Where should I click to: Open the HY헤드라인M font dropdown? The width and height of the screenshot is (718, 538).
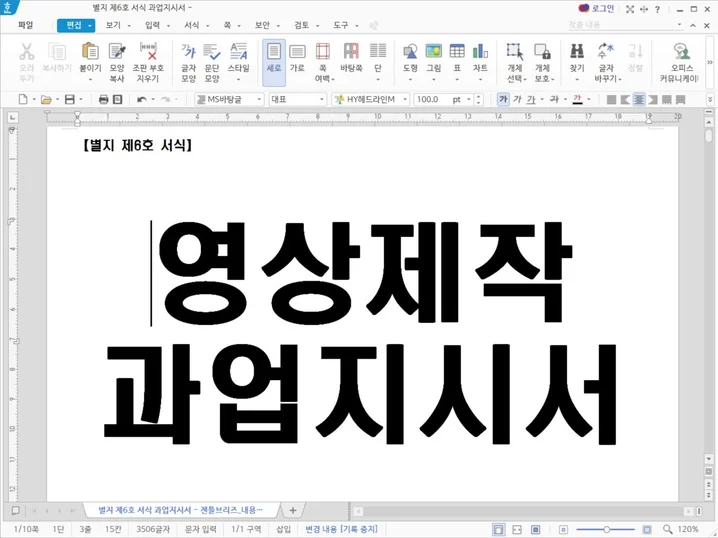point(405,100)
